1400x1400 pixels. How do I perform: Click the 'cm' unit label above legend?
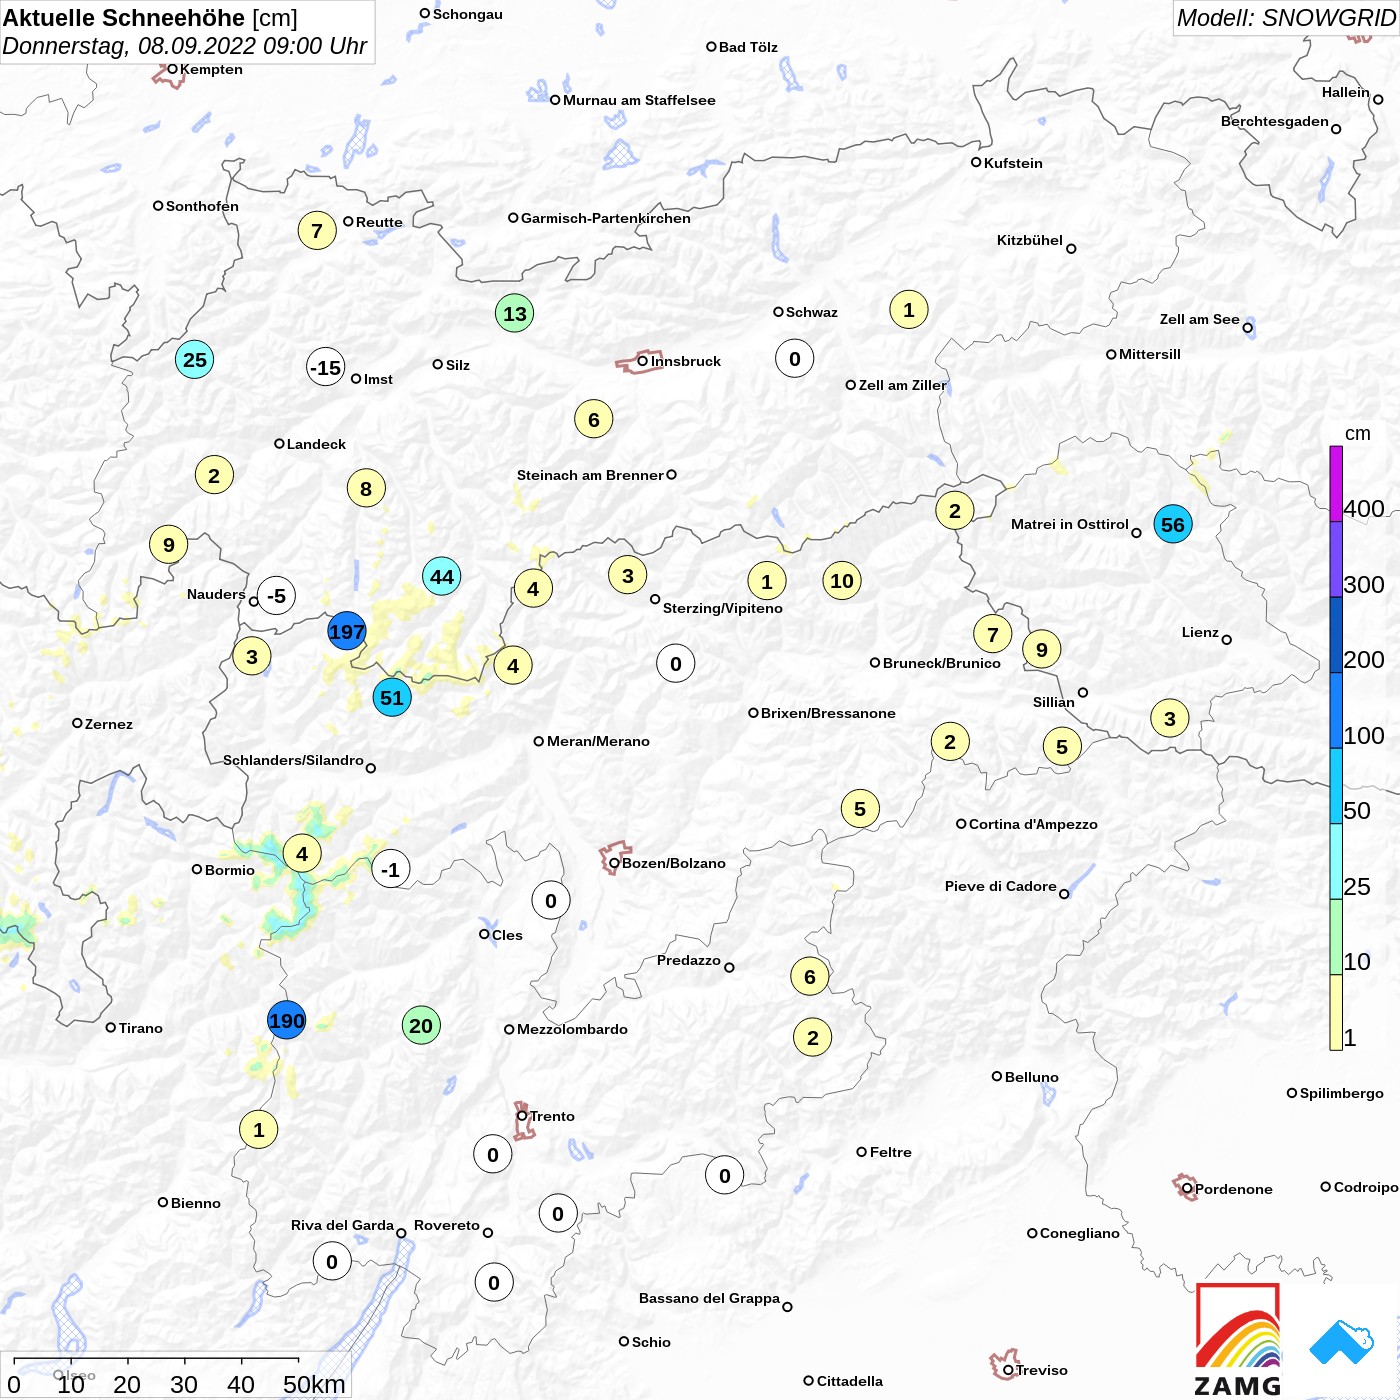pyautogui.click(x=1358, y=434)
